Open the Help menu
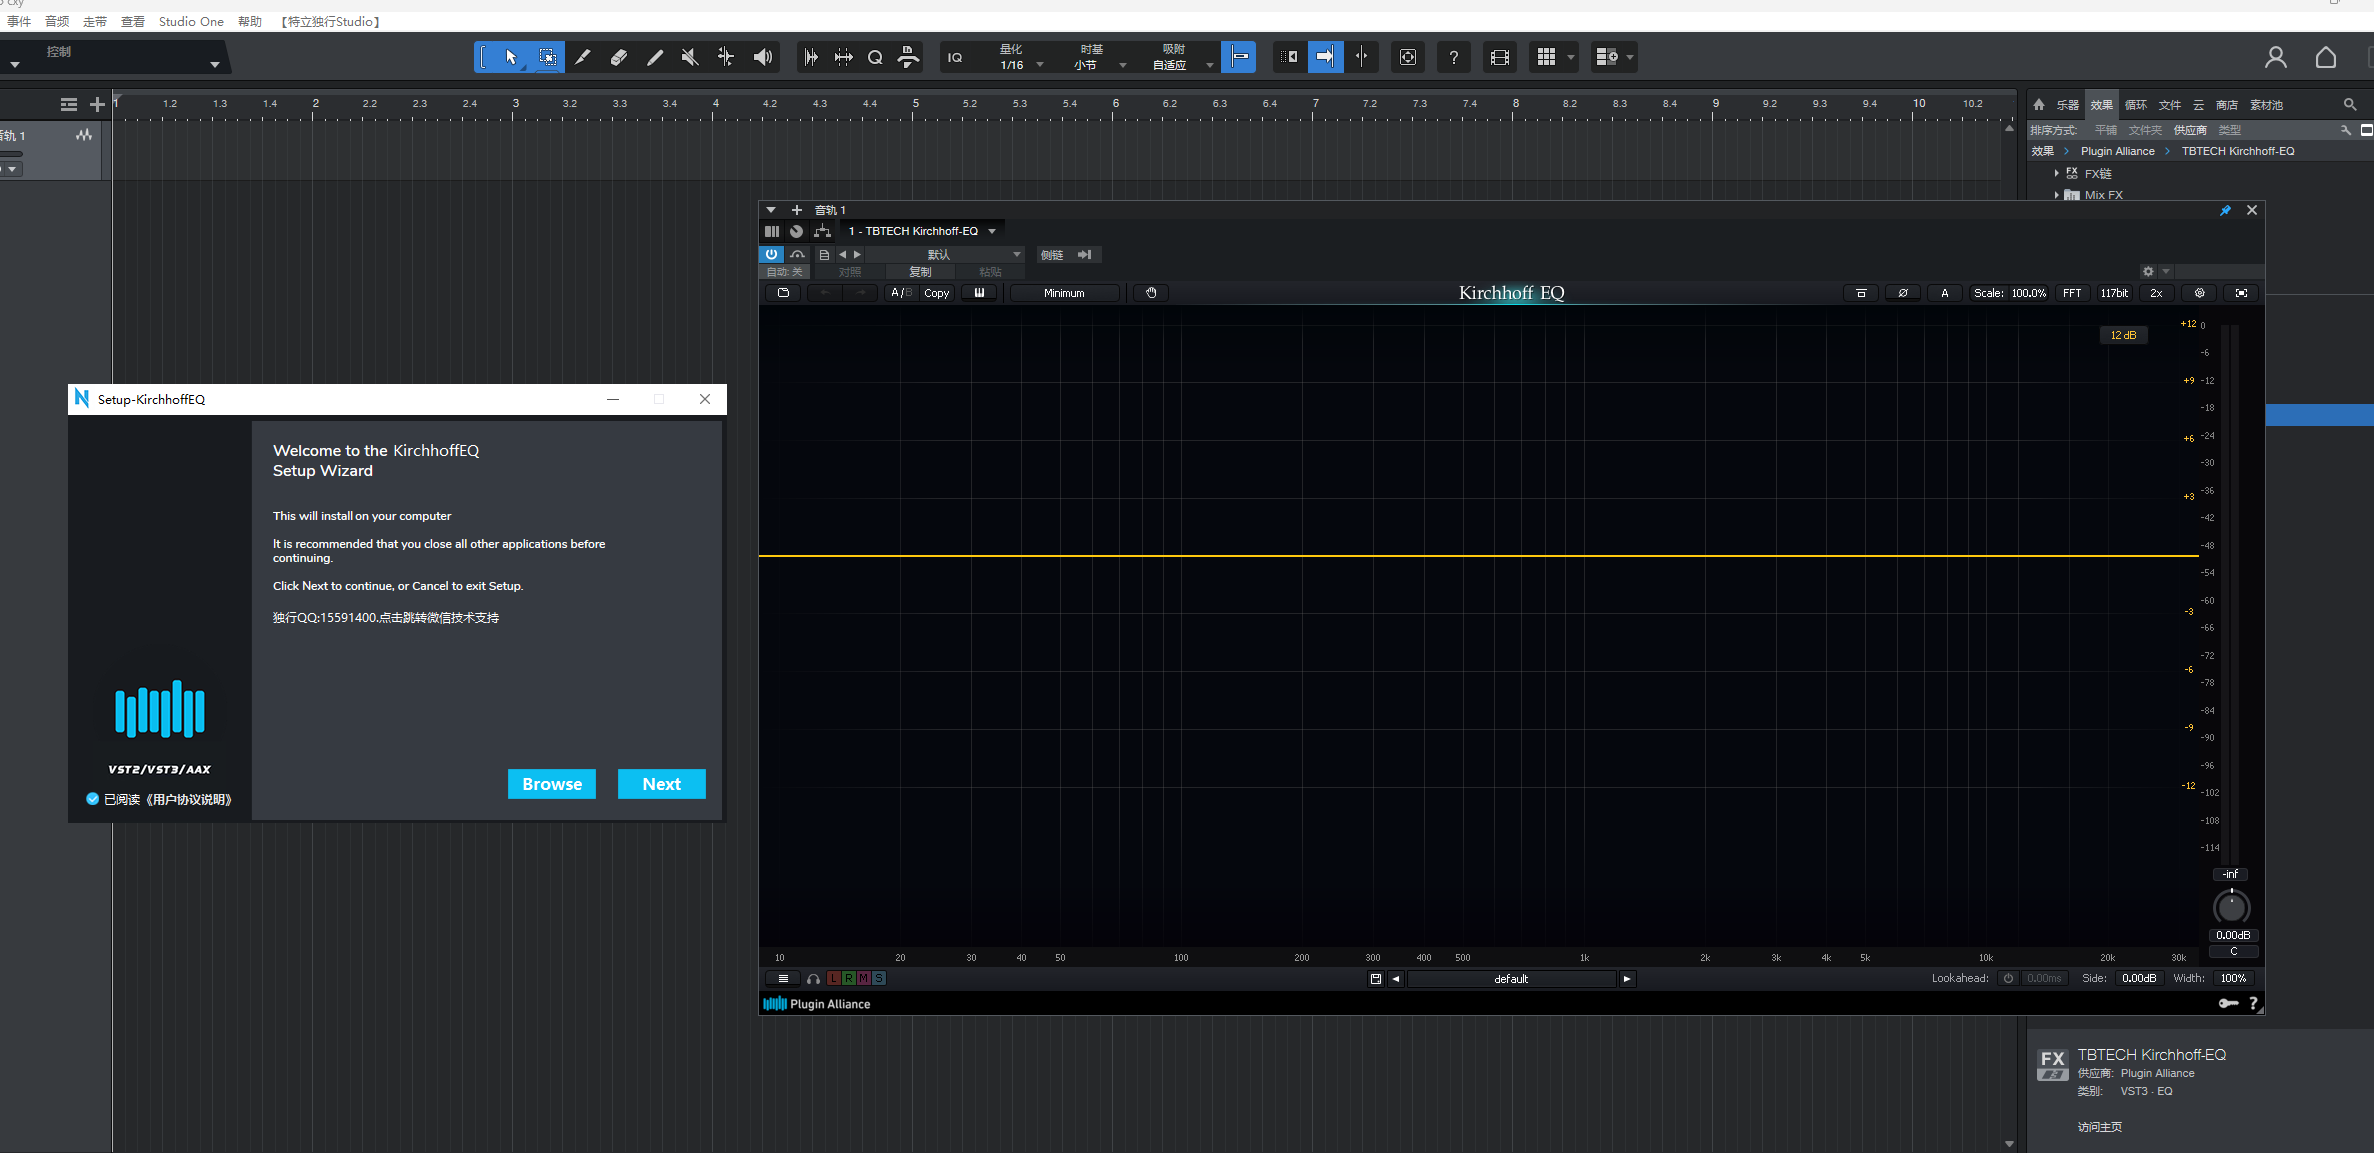Screen dimensions: 2374x1153 (x=250, y=21)
